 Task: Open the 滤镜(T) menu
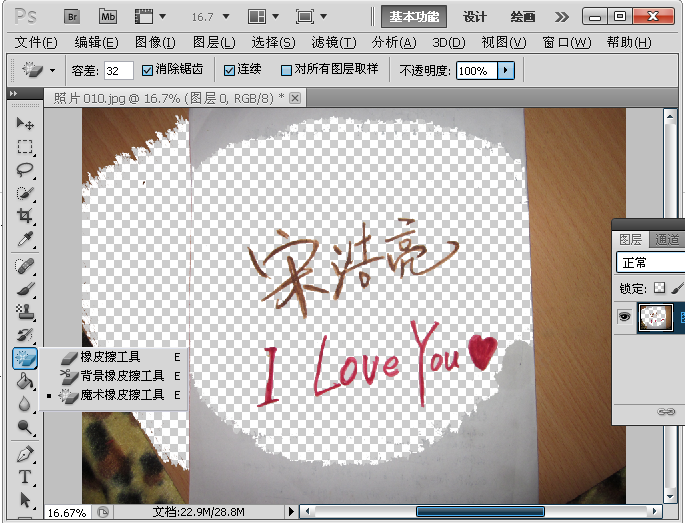click(333, 42)
